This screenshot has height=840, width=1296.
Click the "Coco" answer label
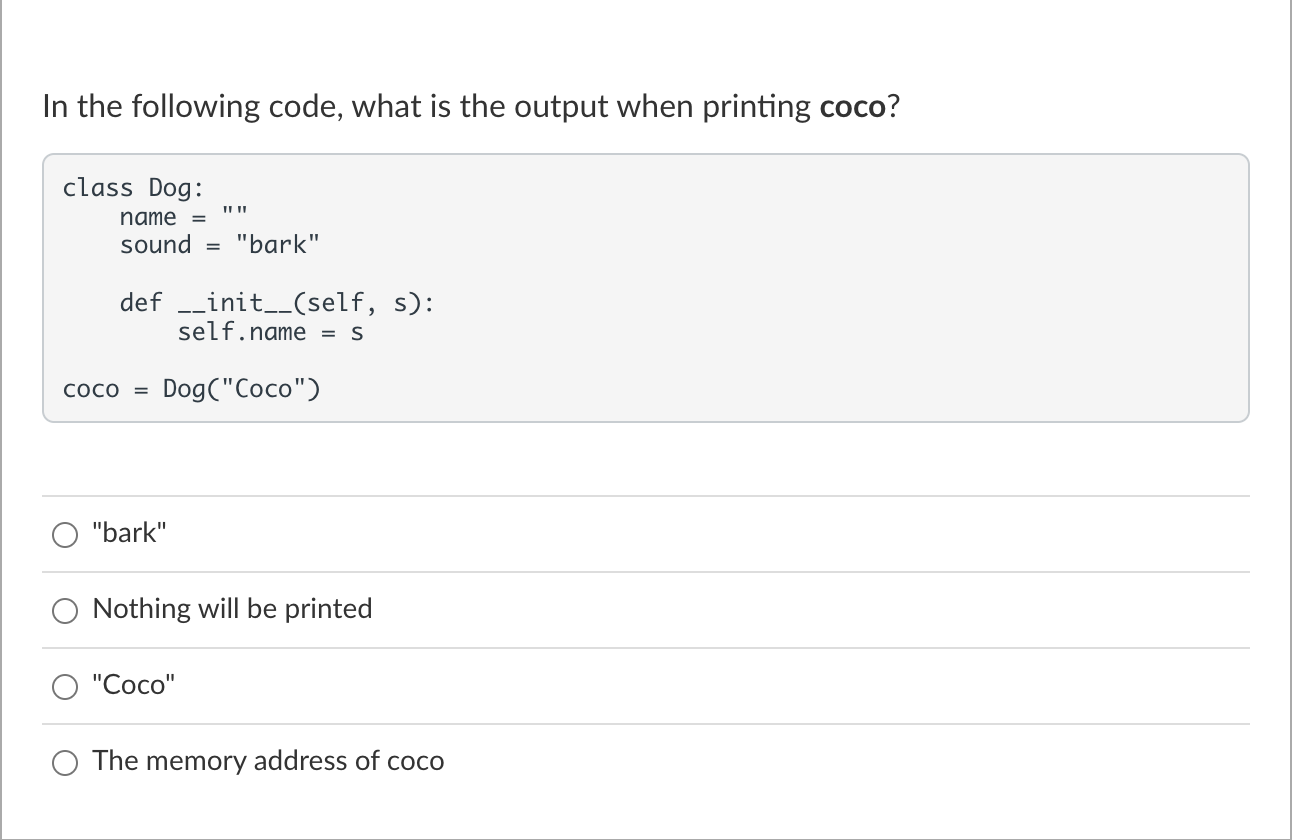point(133,684)
